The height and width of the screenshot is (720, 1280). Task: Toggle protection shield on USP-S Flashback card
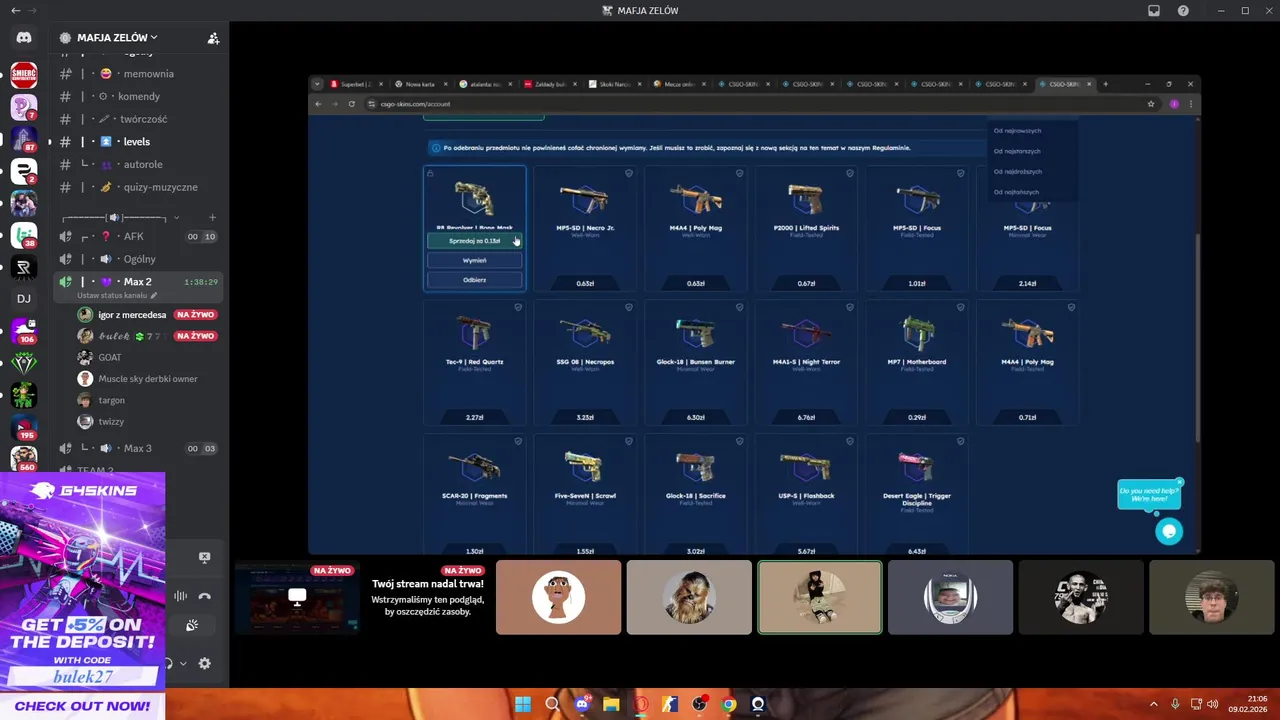click(x=850, y=441)
